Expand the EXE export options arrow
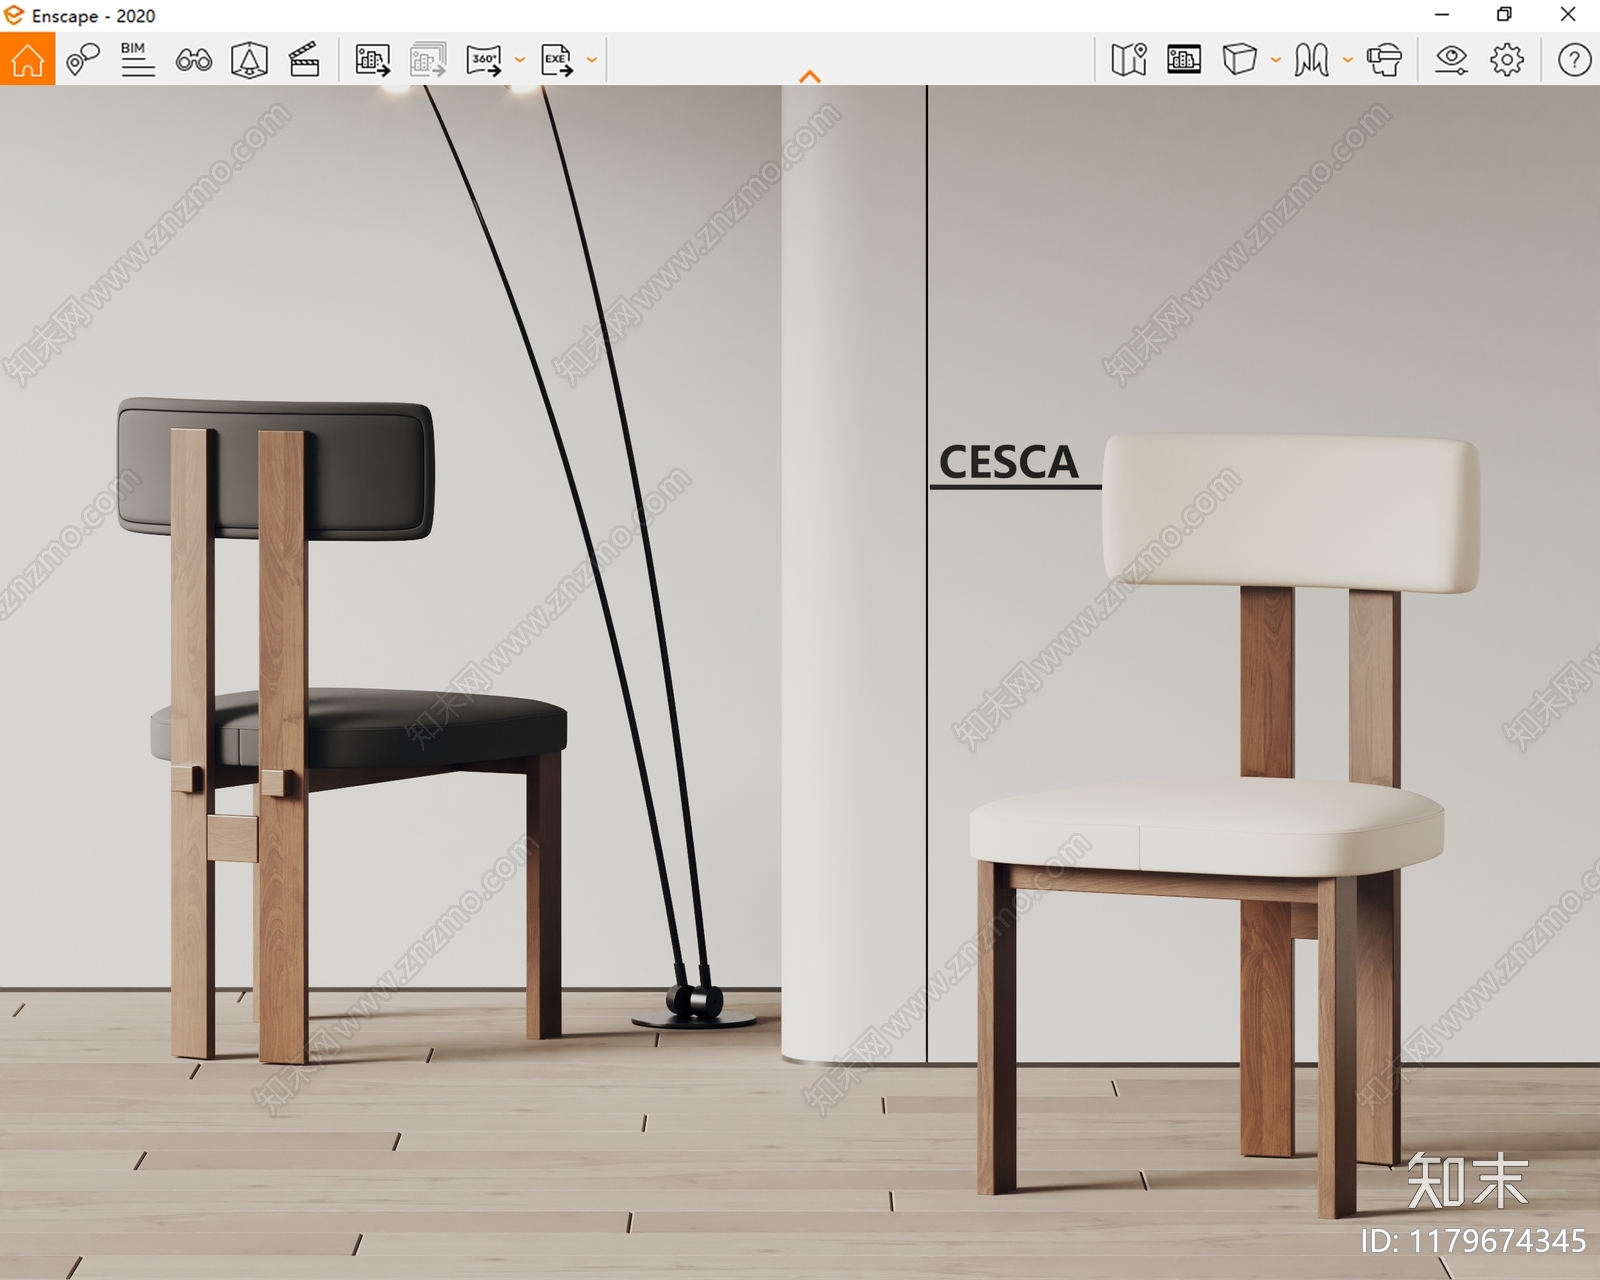This screenshot has height=1280, width=1600. [592, 60]
